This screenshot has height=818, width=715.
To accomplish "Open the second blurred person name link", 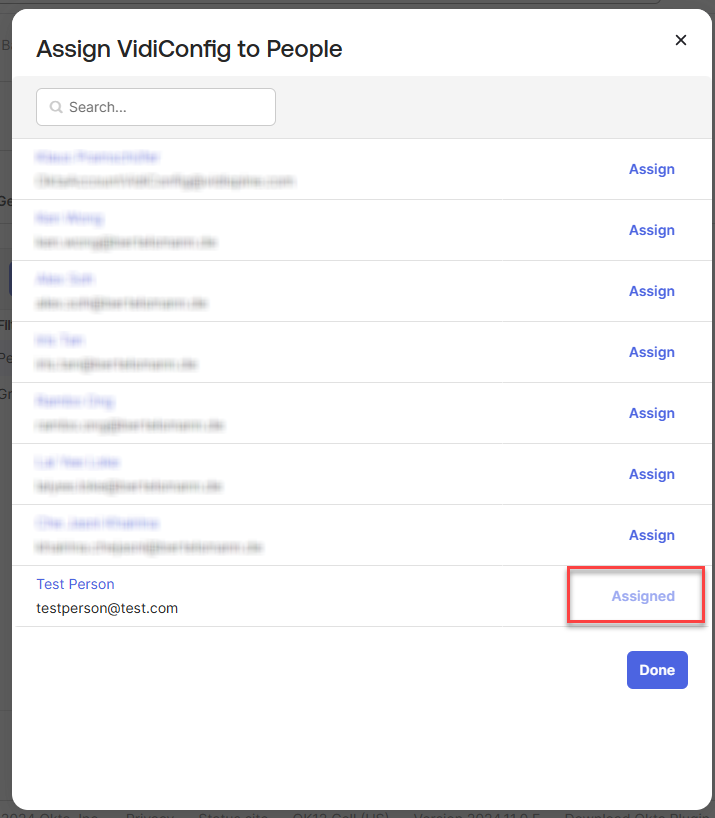I will tap(69, 218).
